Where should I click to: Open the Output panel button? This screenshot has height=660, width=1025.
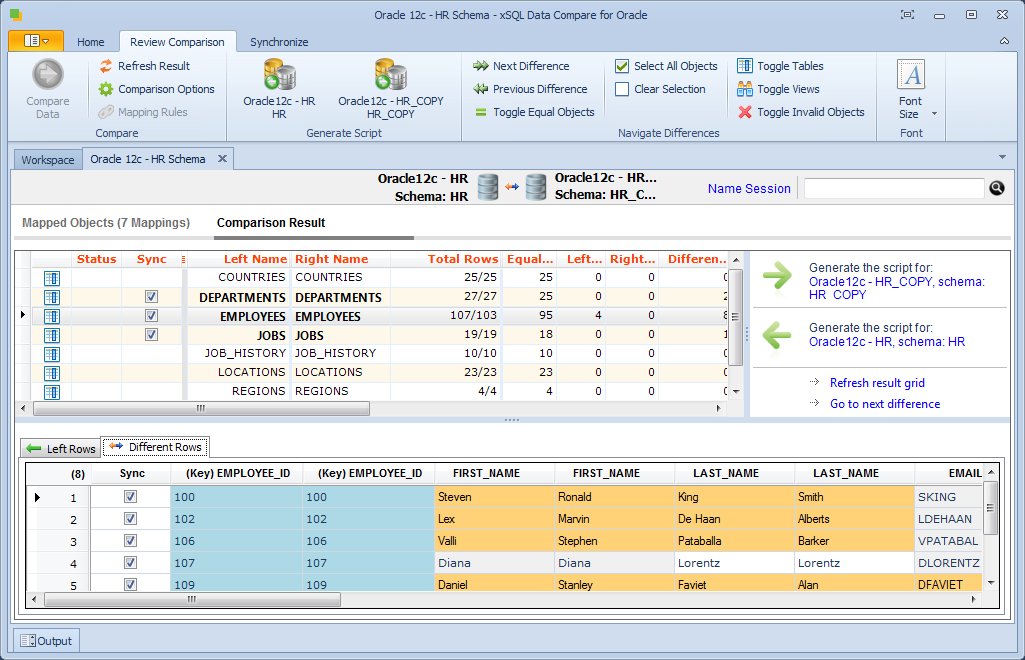(x=46, y=640)
